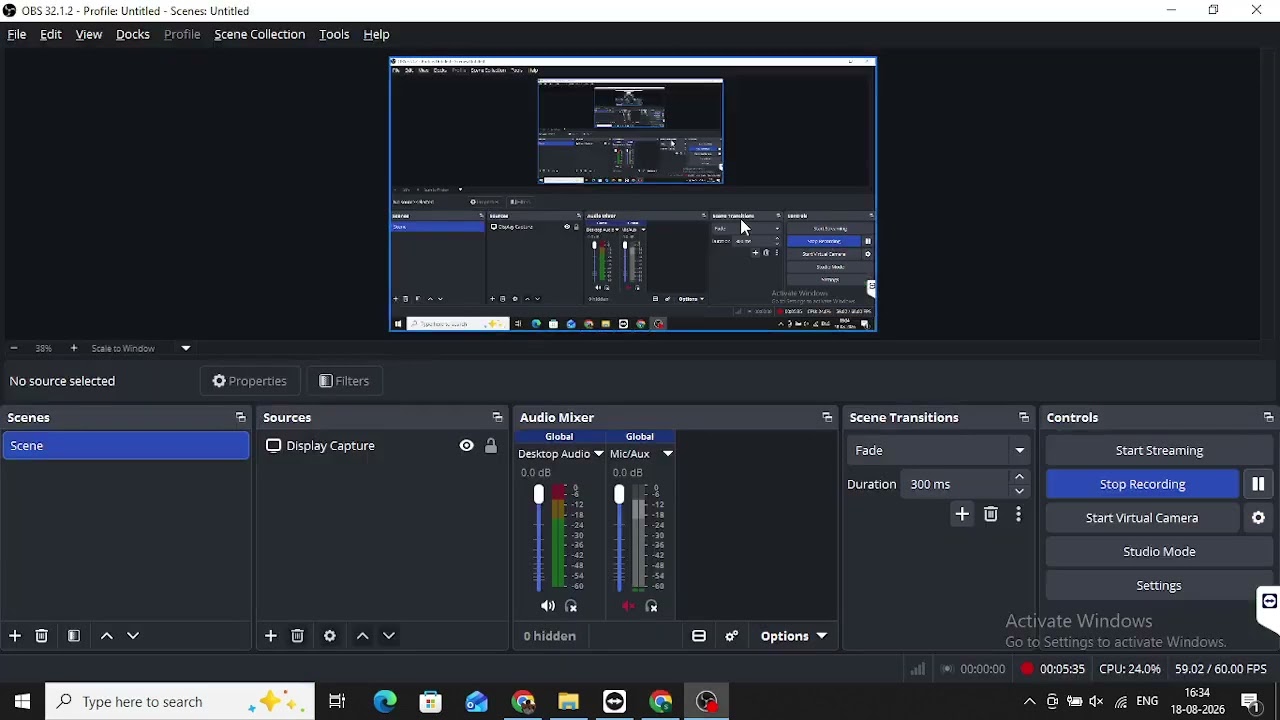Move source down in Sources list
Screen dimensions: 1280x720
click(389, 636)
